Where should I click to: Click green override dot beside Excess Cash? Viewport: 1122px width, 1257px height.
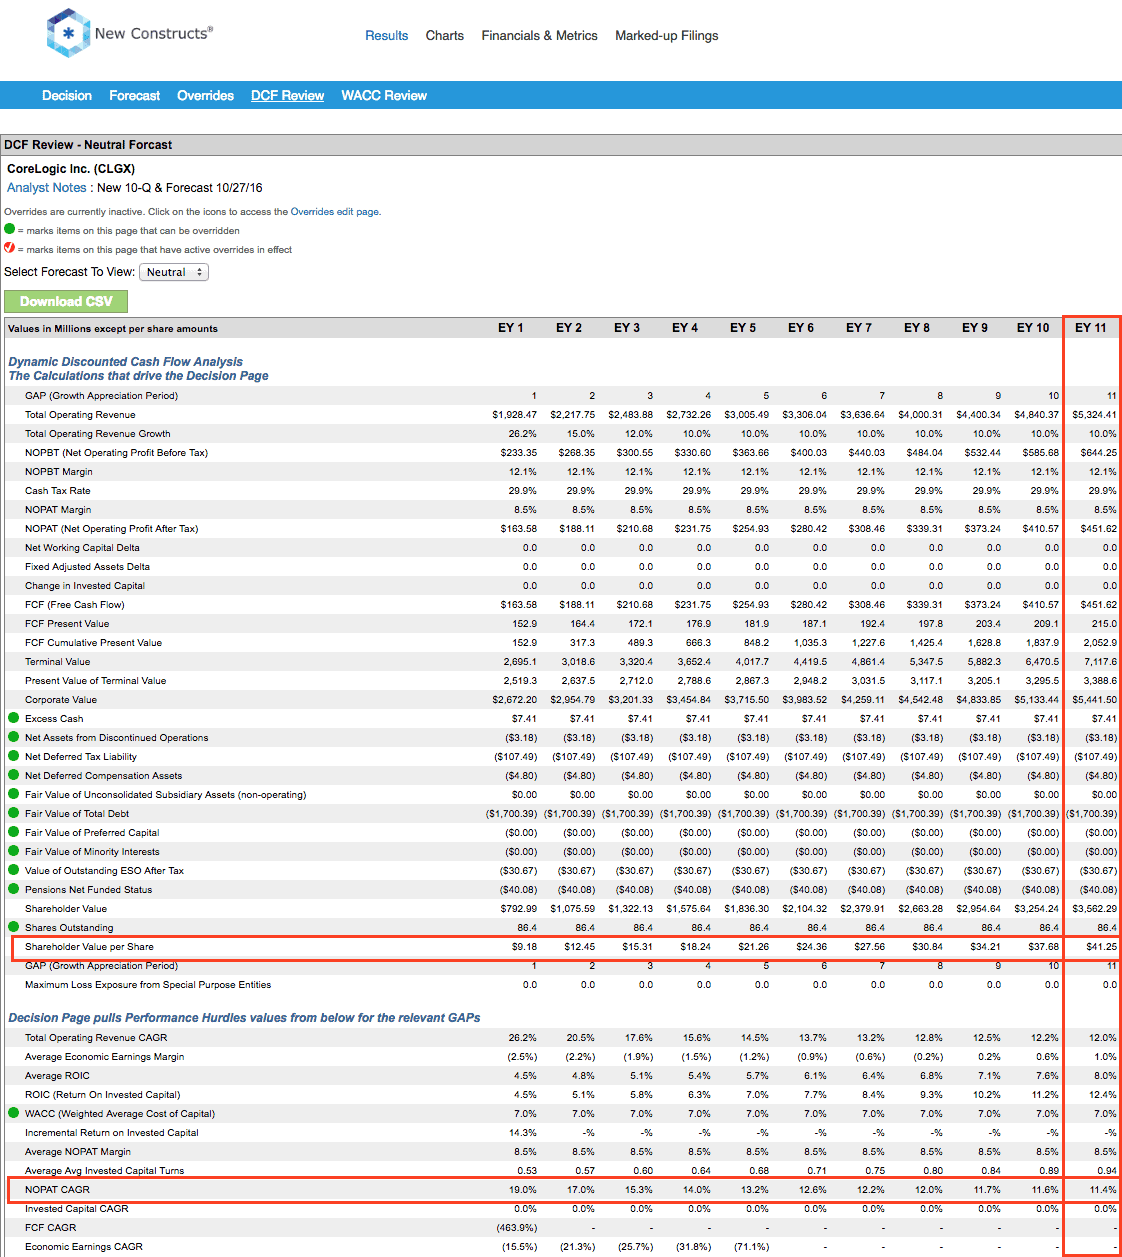(x=13, y=718)
